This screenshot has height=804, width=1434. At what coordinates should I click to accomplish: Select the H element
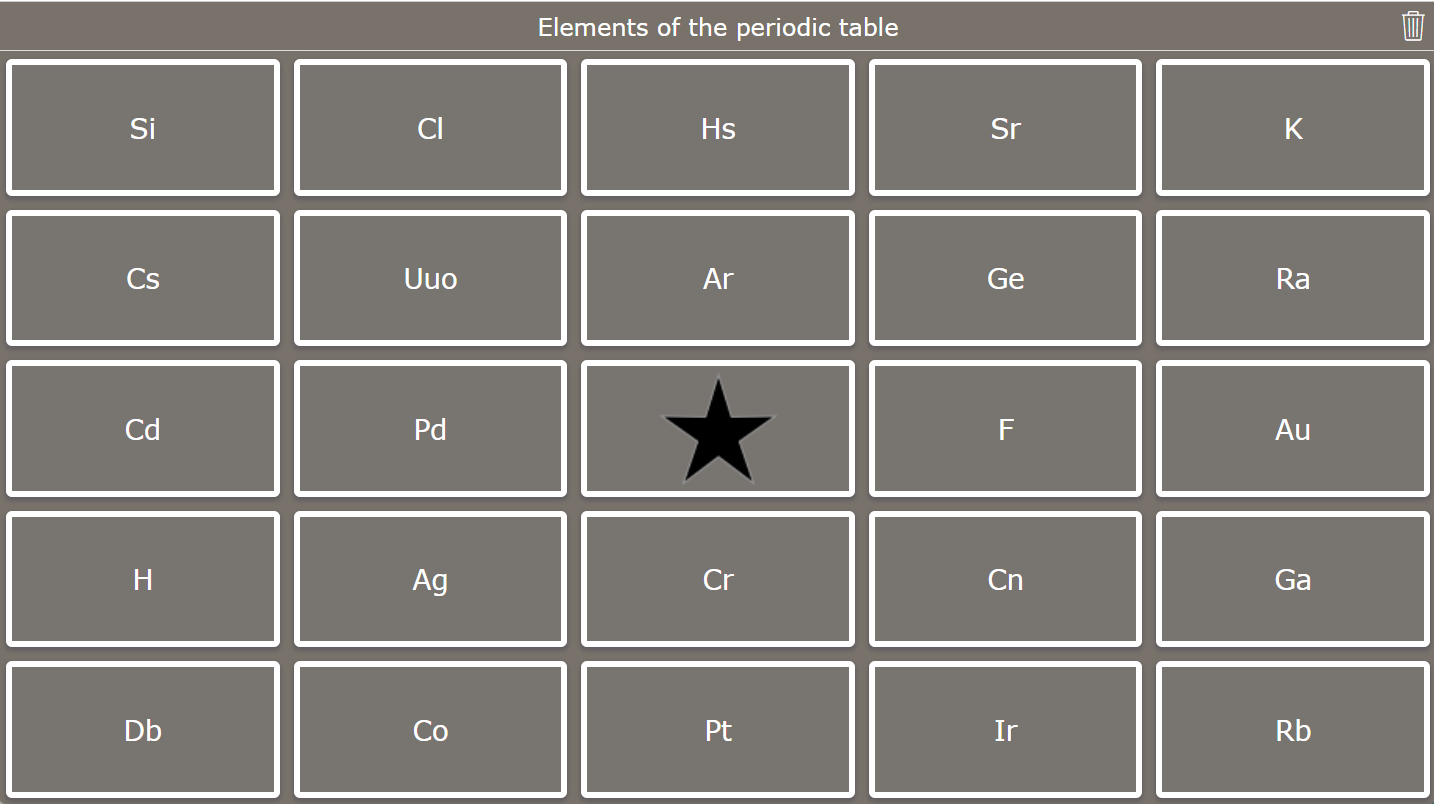pyautogui.click(x=142, y=579)
